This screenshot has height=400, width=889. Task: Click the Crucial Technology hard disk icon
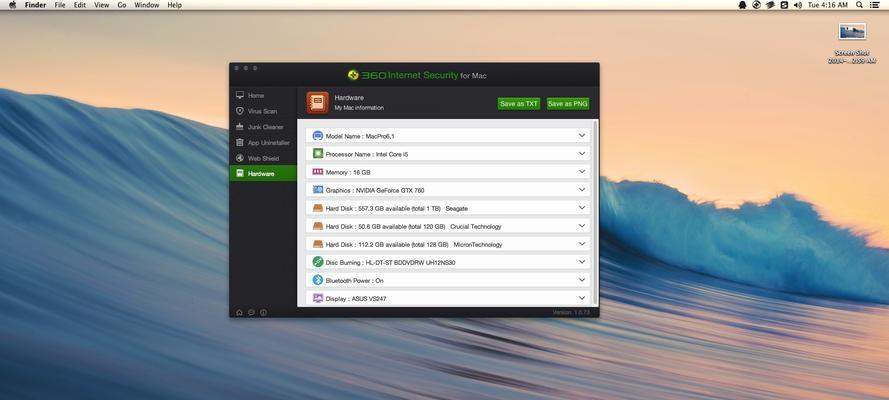click(x=318, y=226)
